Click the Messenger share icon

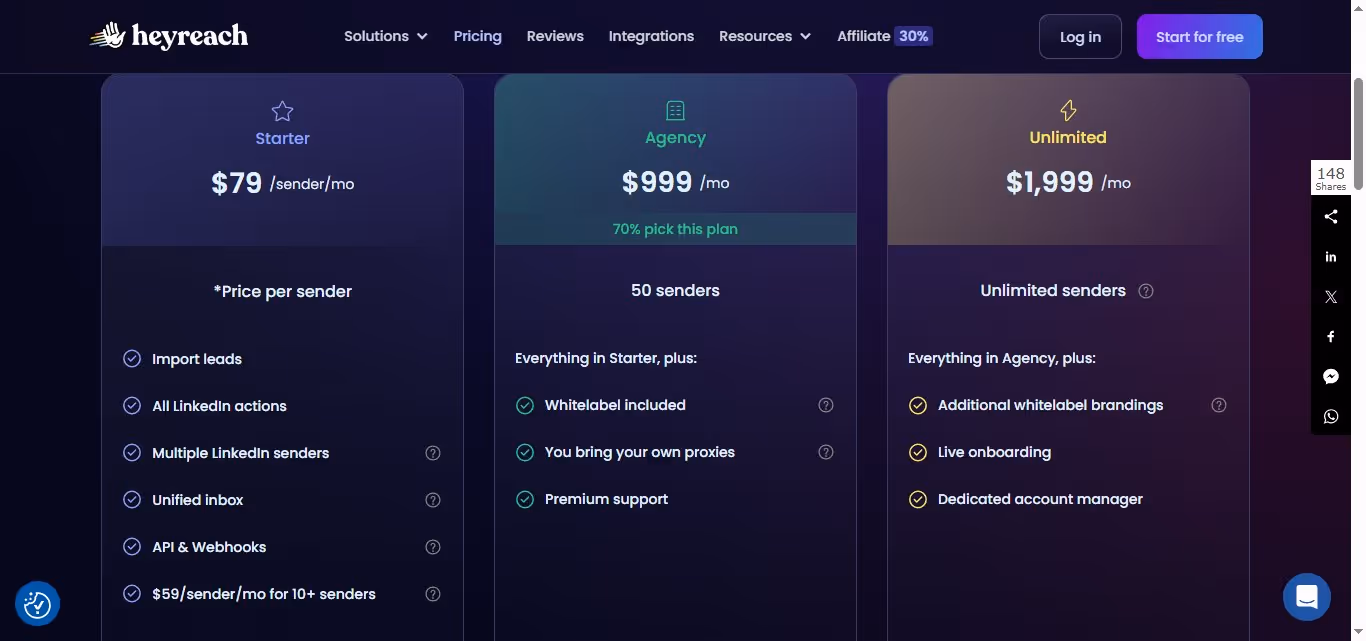[x=1330, y=376]
